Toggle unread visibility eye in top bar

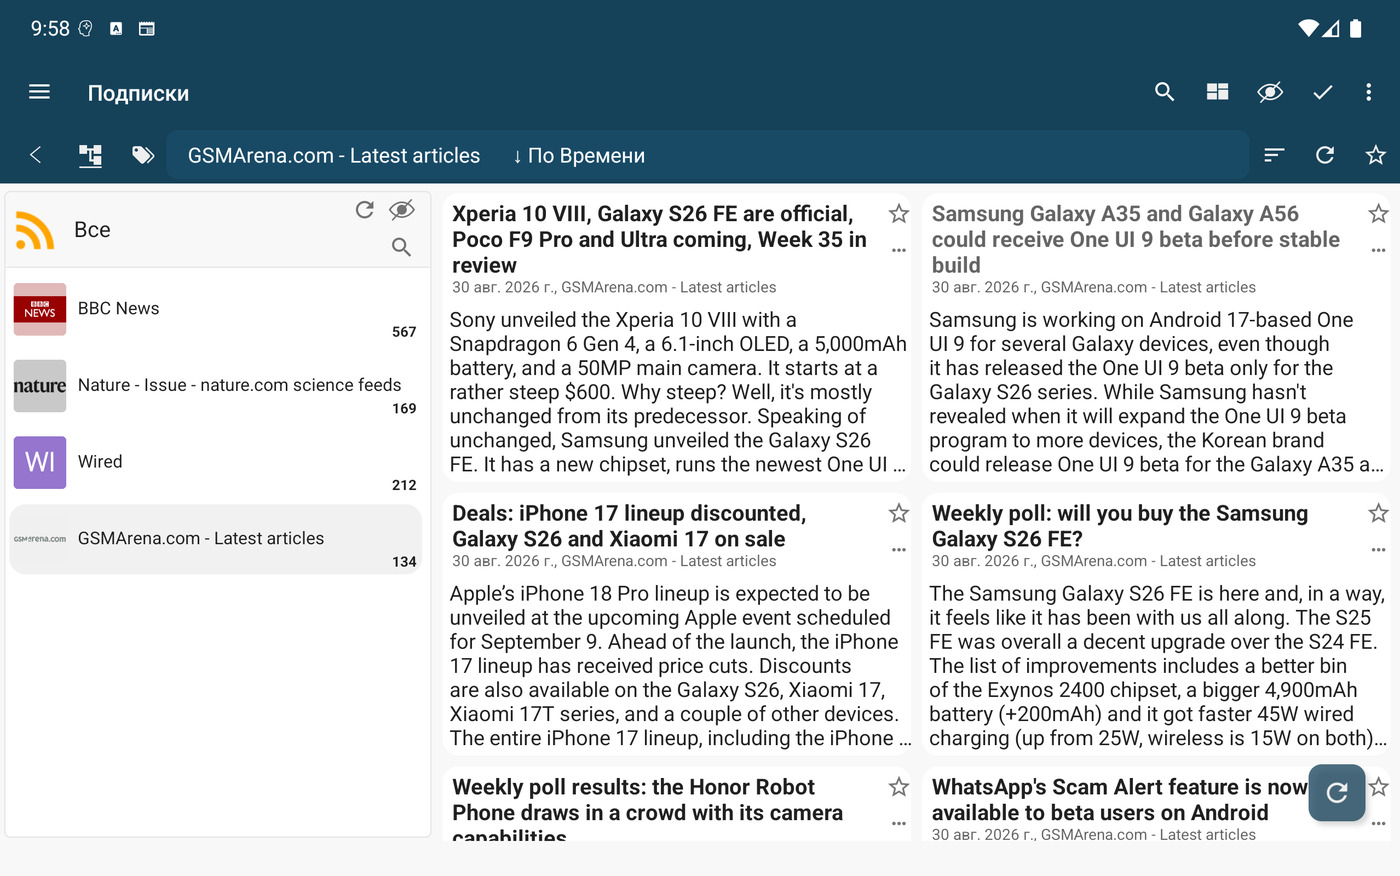1270,92
